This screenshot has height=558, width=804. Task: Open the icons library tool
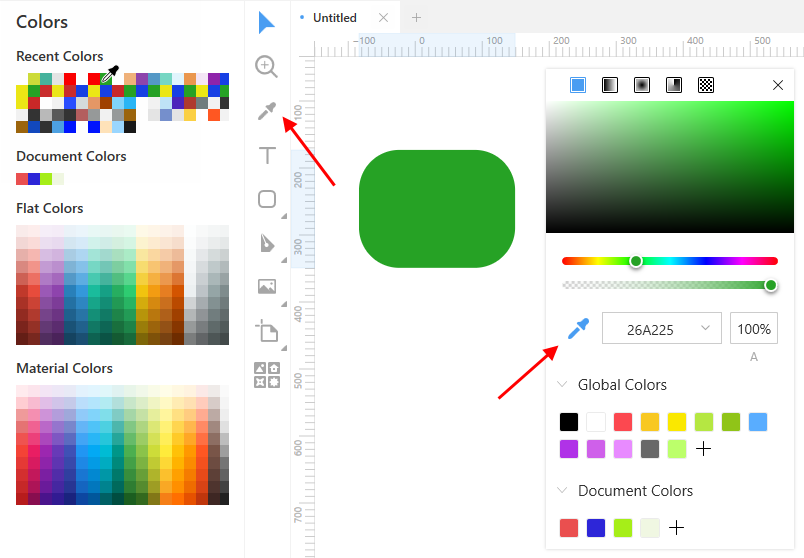tap(267, 375)
